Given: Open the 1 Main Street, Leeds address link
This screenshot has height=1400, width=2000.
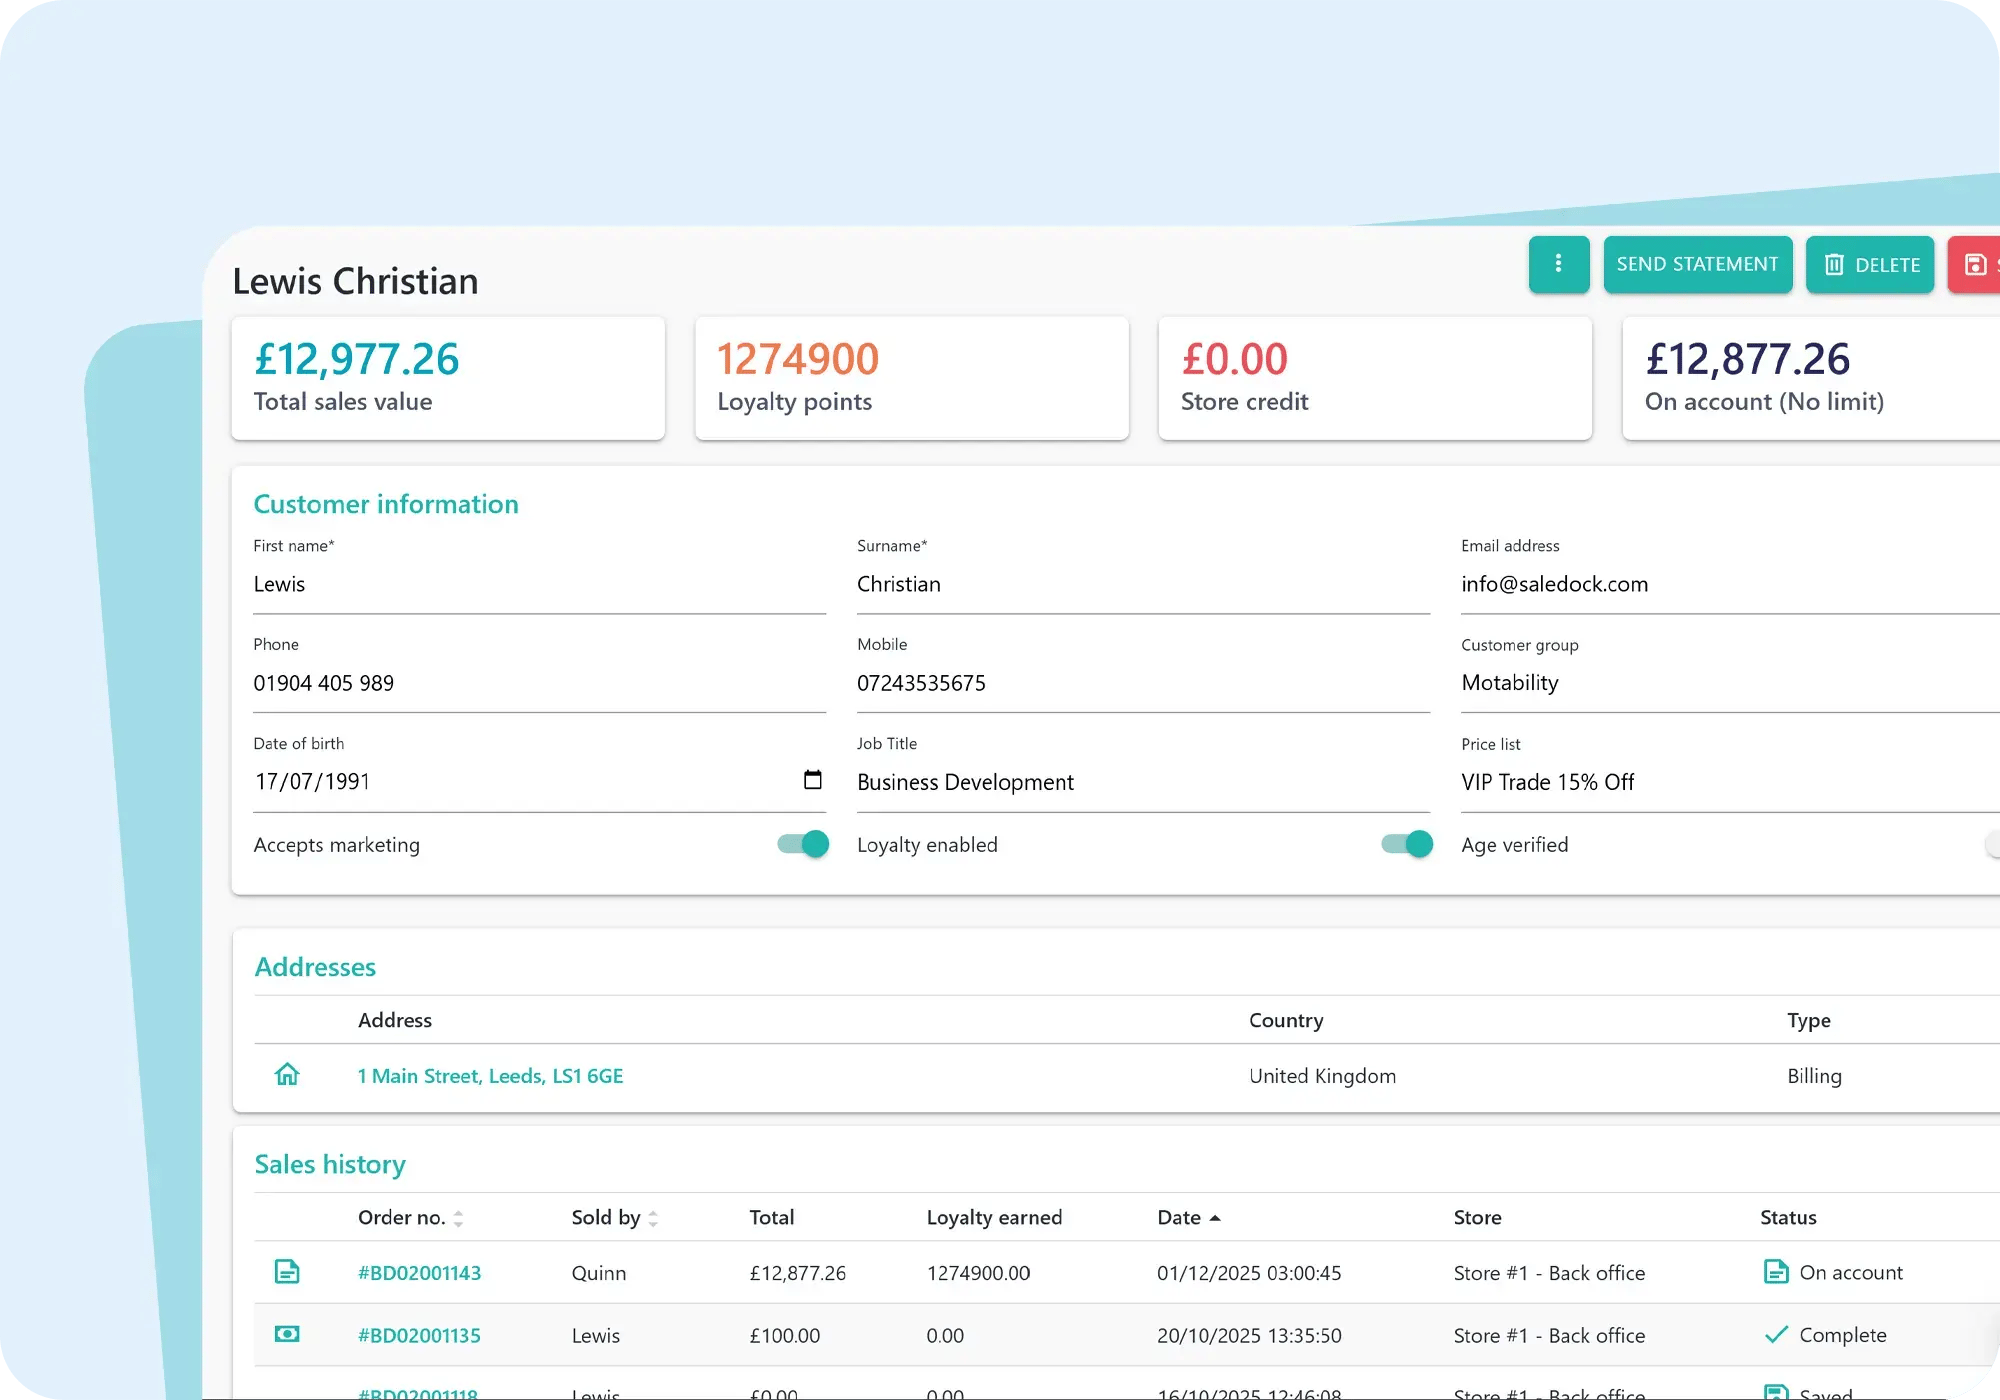Looking at the screenshot, I should (x=490, y=1075).
